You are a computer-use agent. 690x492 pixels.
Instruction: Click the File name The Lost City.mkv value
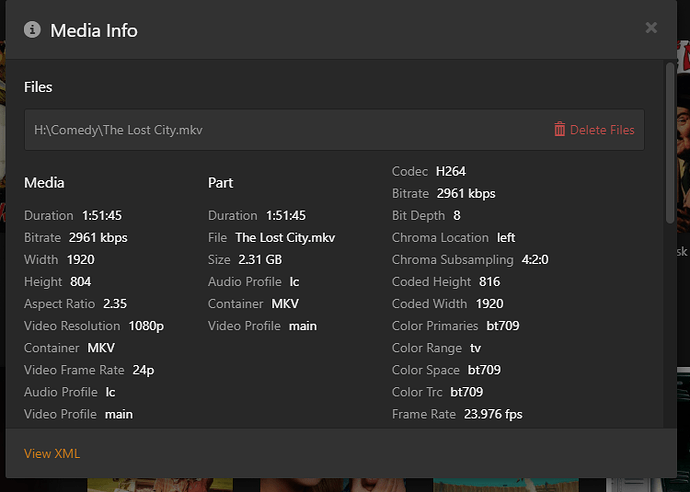tap(285, 238)
